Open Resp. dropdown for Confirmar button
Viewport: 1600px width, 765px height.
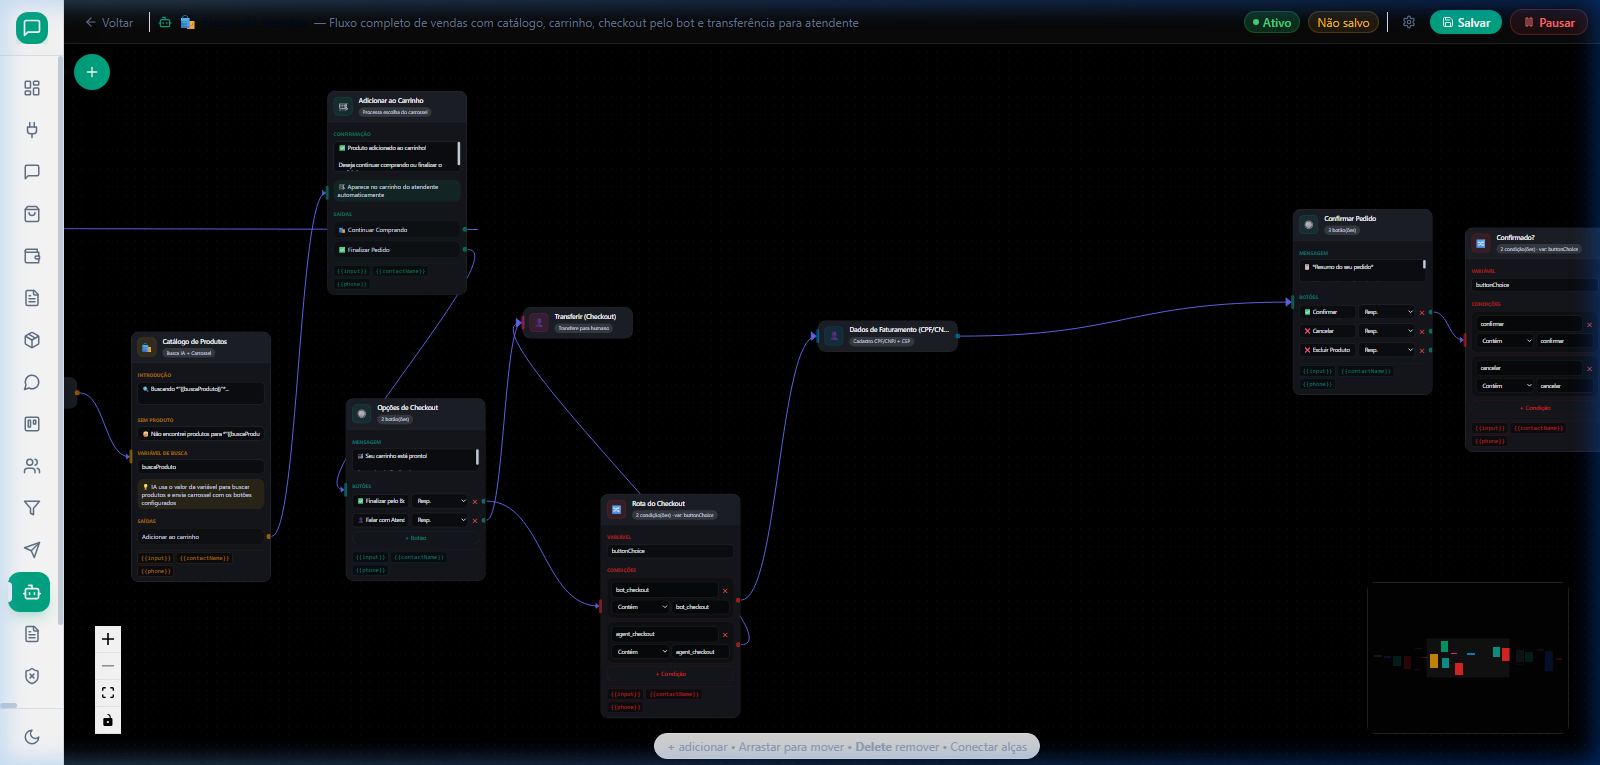(1388, 312)
